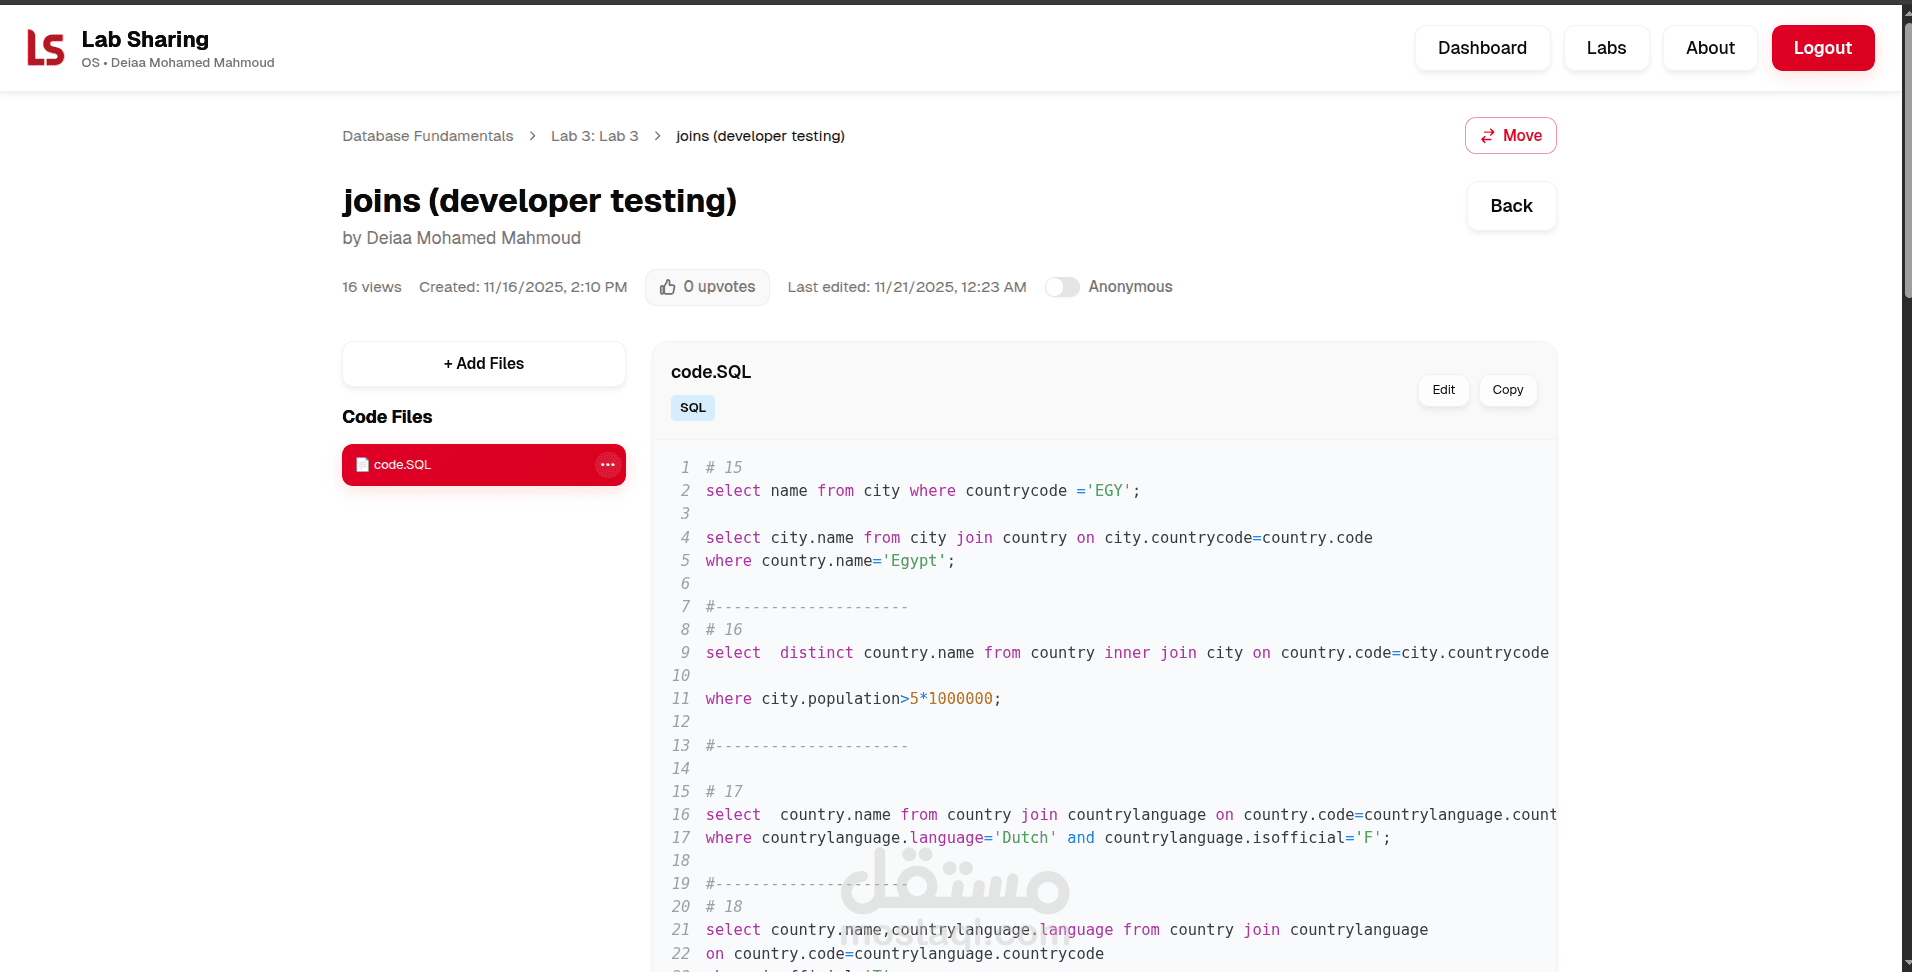This screenshot has width=1912, height=972.
Task: Click the code.SQL file document icon
Action: pyautogui.click(x=362, y=465)
